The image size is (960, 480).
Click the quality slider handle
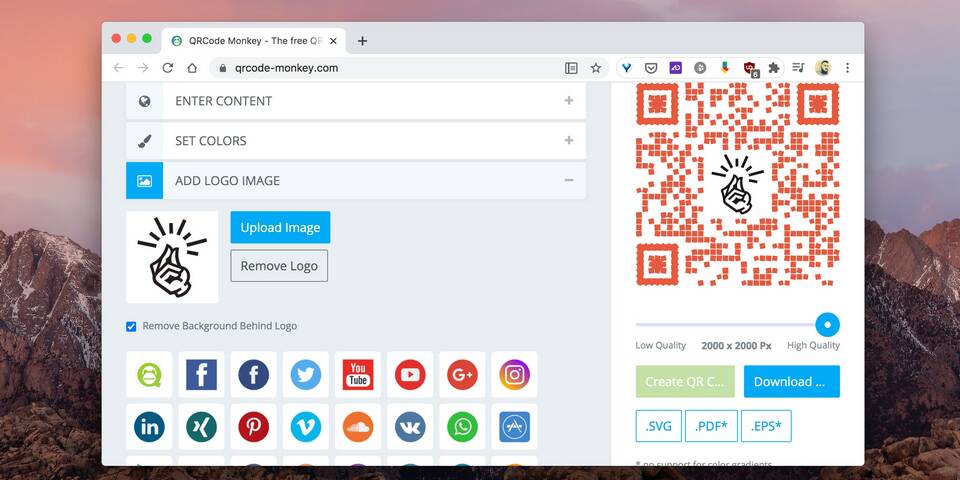(x=827, y=324)
